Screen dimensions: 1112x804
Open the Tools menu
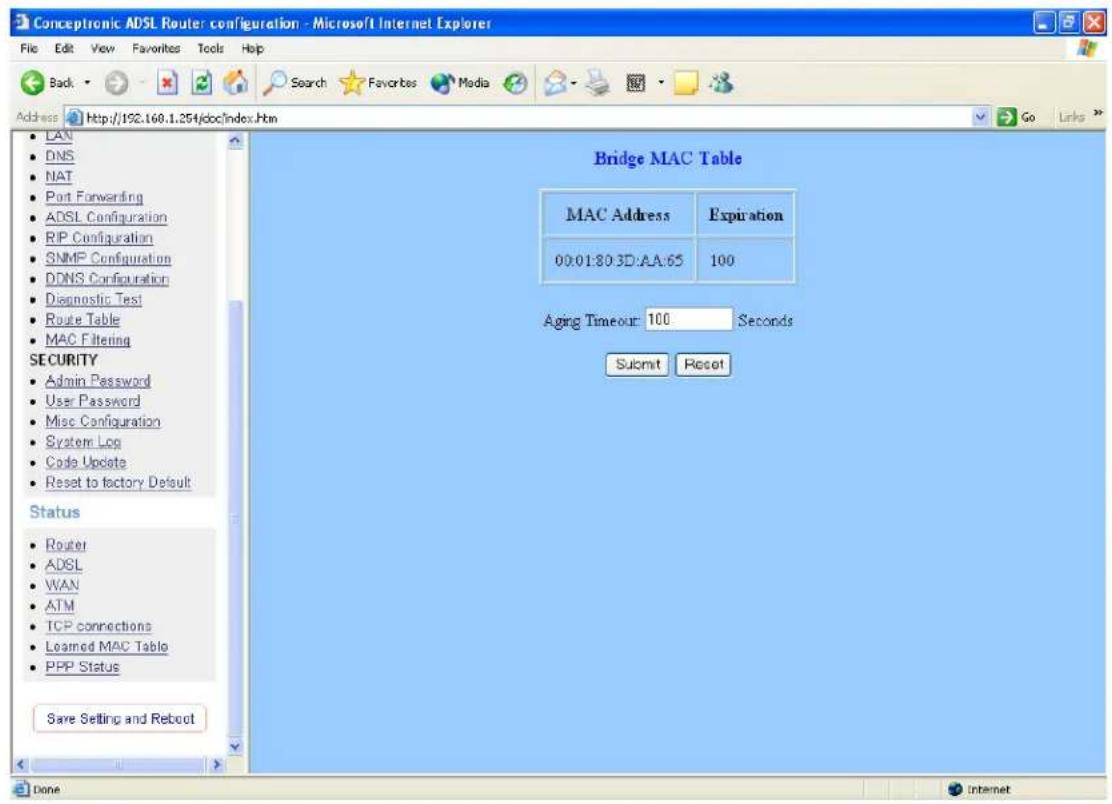211,48
